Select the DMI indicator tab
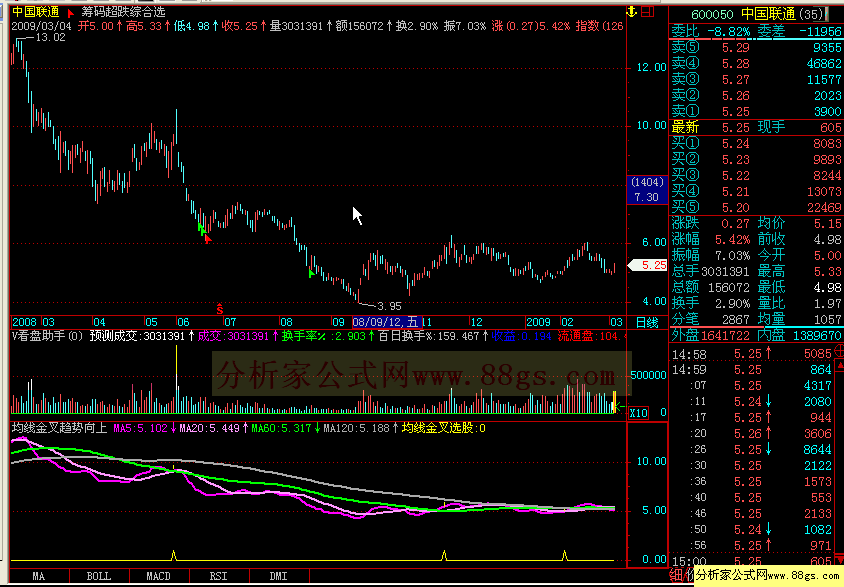This screenshot has height=587, width=844. coord(278,576)
